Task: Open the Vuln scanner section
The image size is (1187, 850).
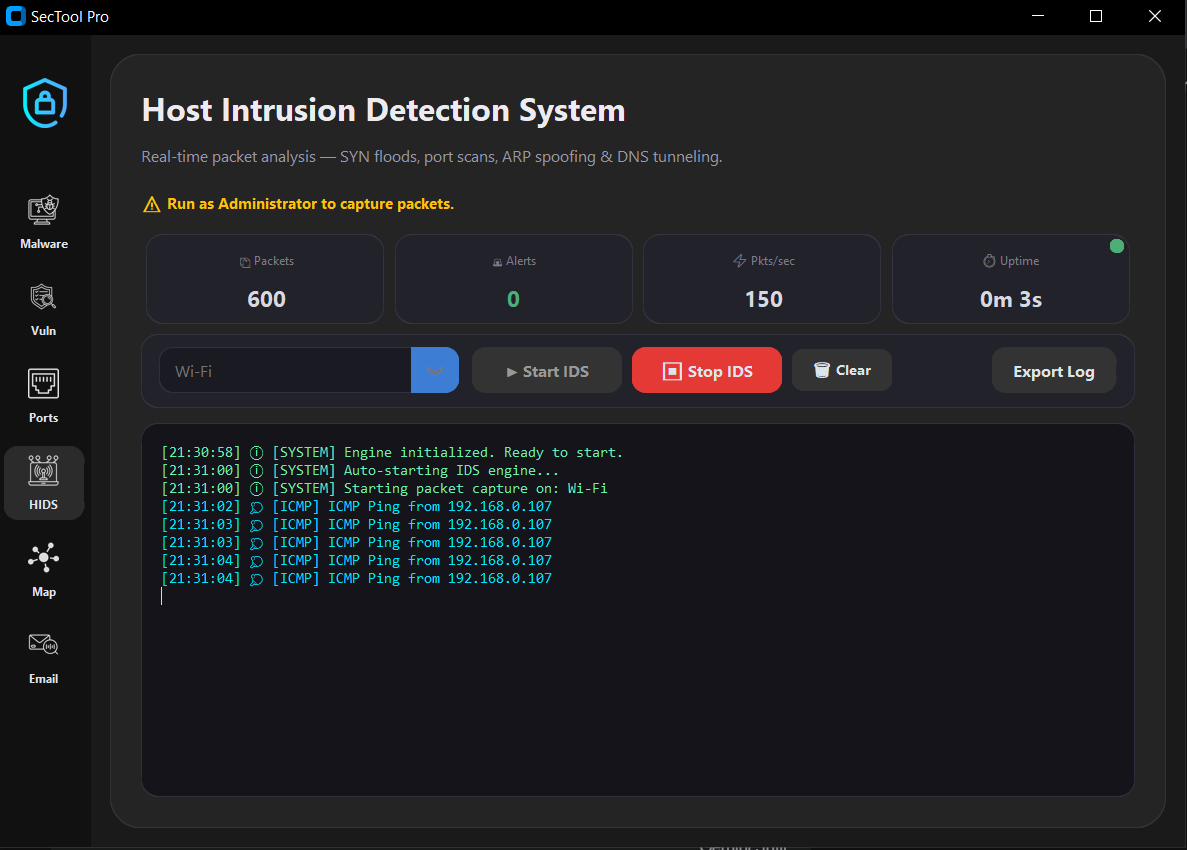Action: point(44,309)
